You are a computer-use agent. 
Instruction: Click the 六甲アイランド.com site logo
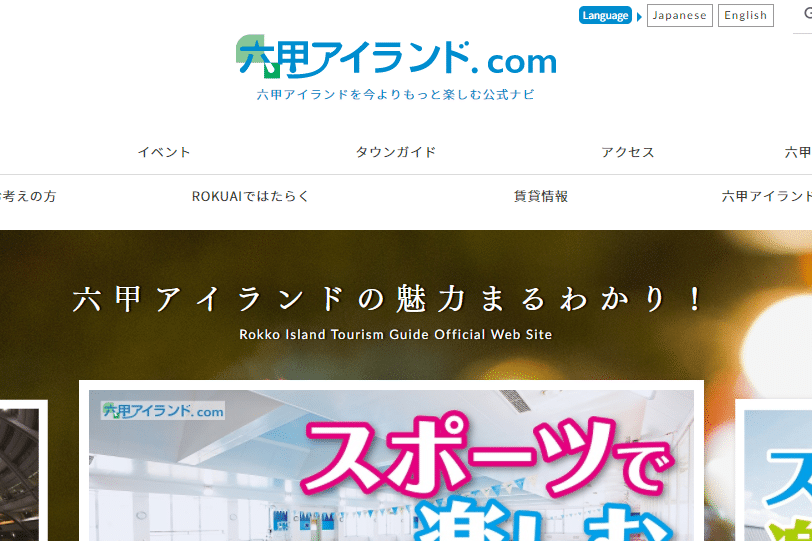[396, 57]
